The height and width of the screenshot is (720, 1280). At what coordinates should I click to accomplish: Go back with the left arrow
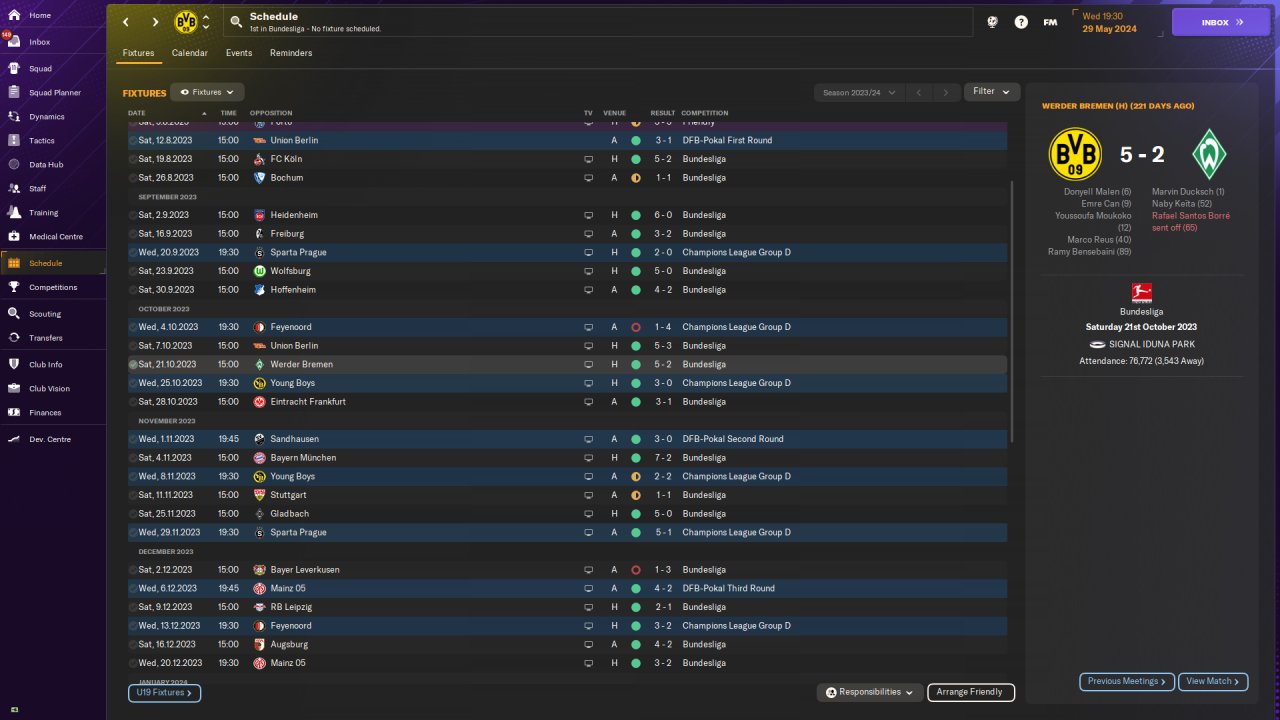pyautogui.click(x=126, y=22)
